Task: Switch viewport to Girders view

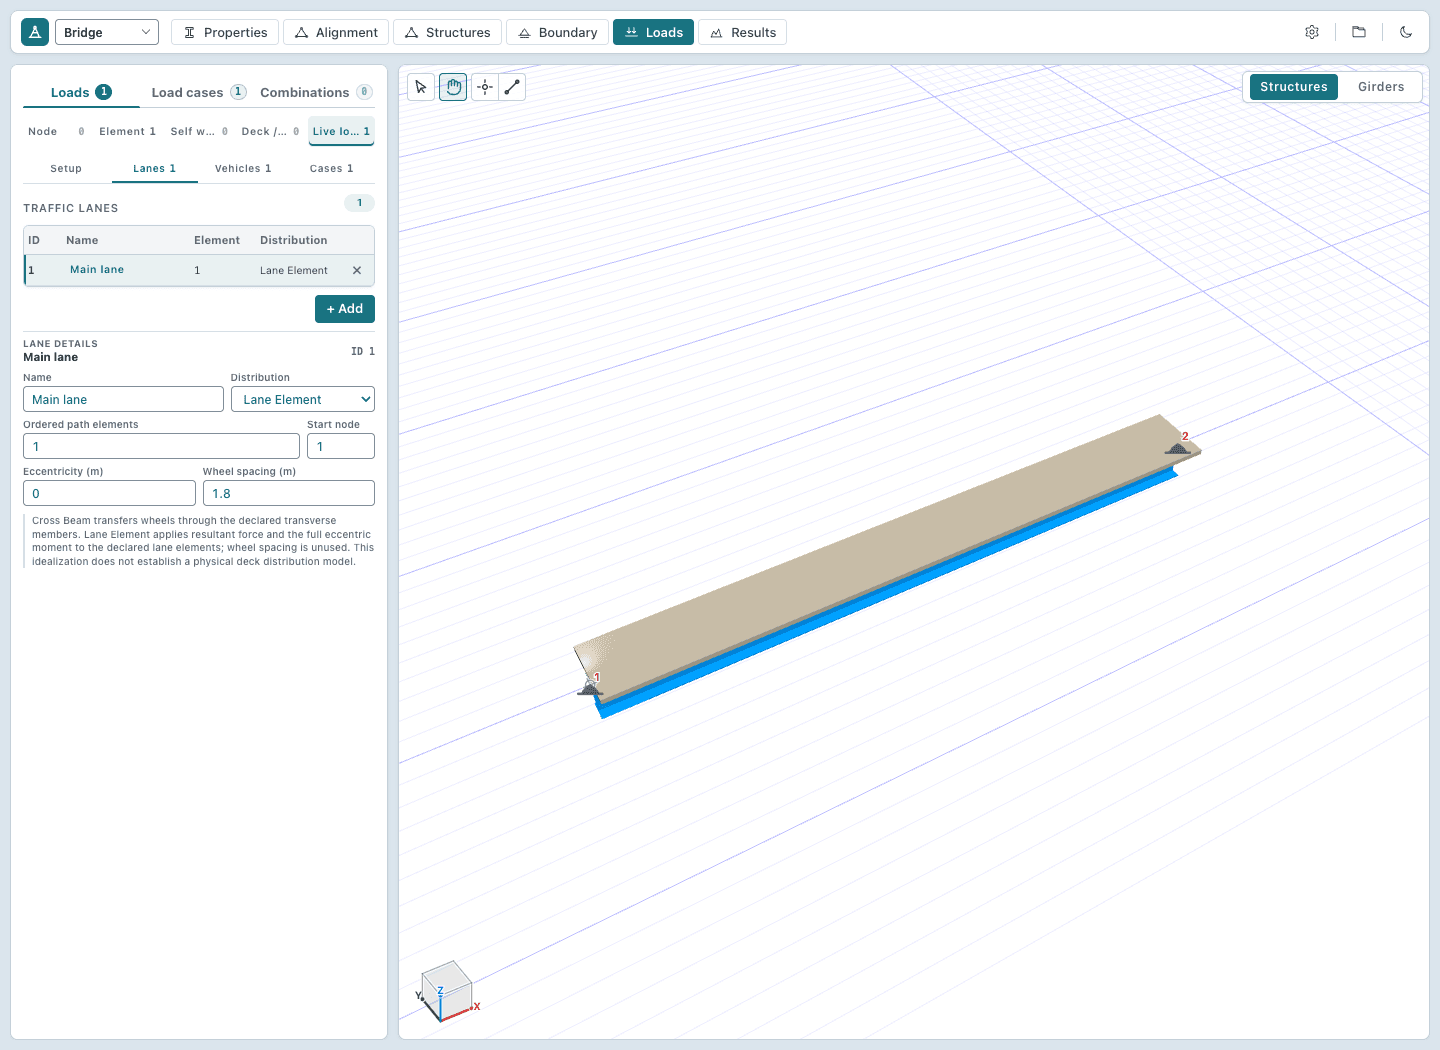Action: (x=1381, y=87)
